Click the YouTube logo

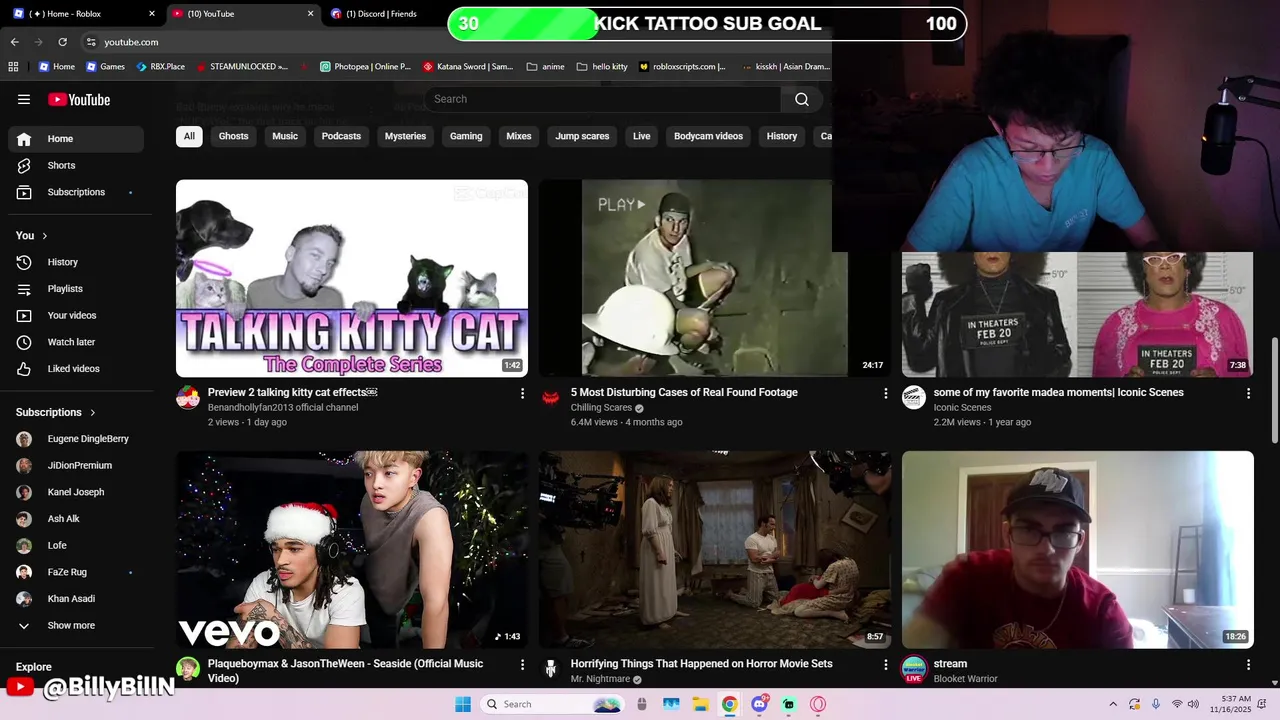(79, 99)
